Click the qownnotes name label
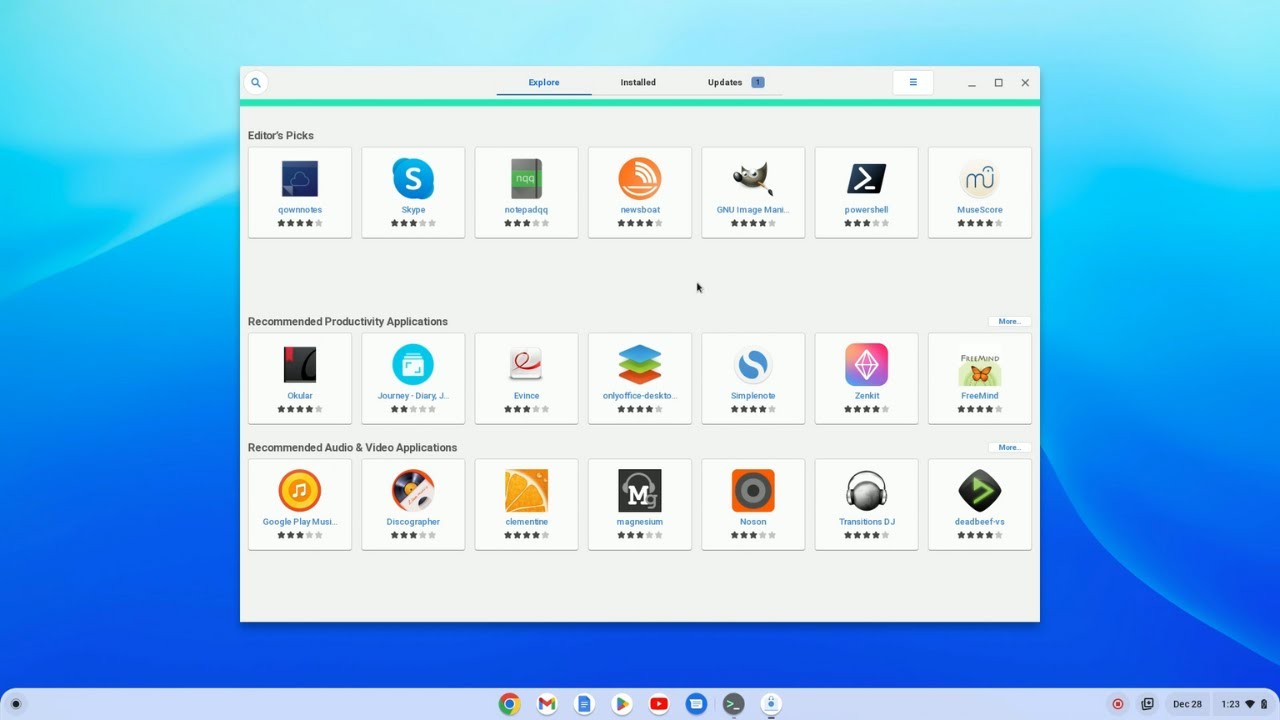 pyautogui.click(x=300, y=210)
